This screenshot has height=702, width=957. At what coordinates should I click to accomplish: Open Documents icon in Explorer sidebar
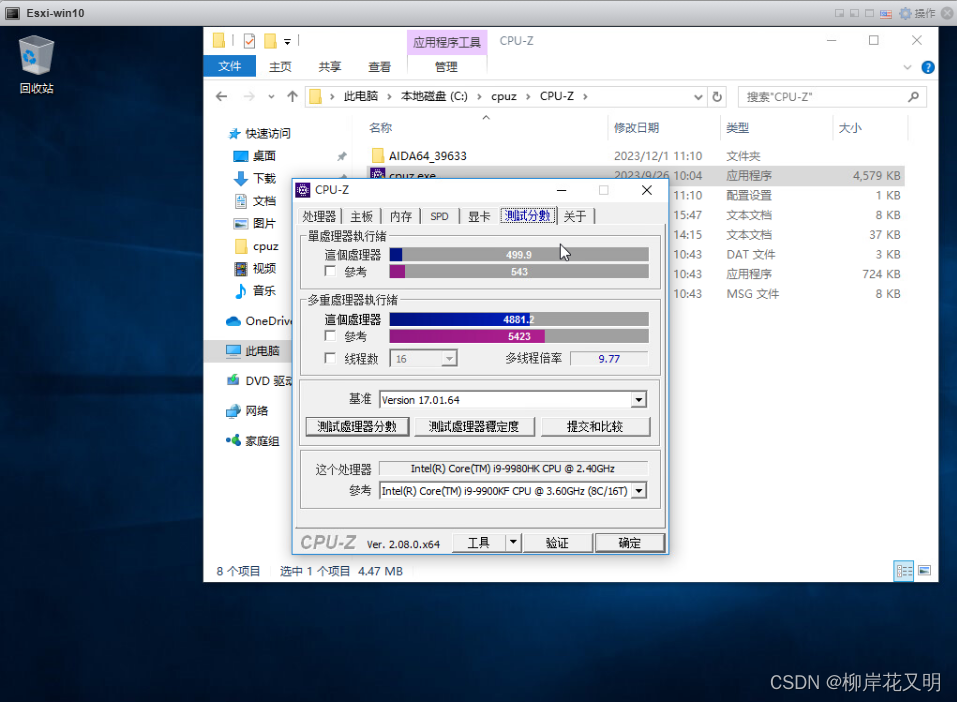pos(240,201)
